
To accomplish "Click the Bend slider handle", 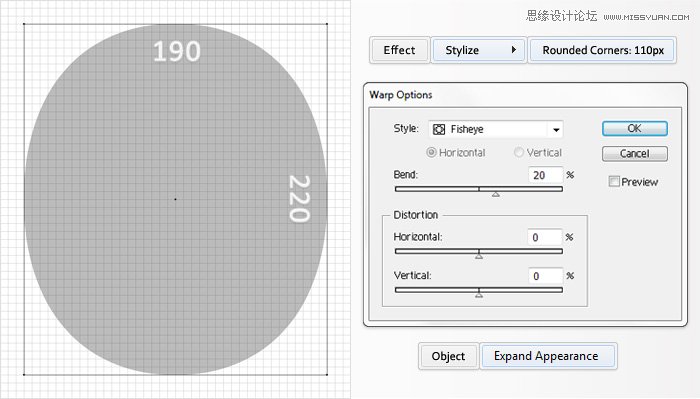I will [496, 194].
